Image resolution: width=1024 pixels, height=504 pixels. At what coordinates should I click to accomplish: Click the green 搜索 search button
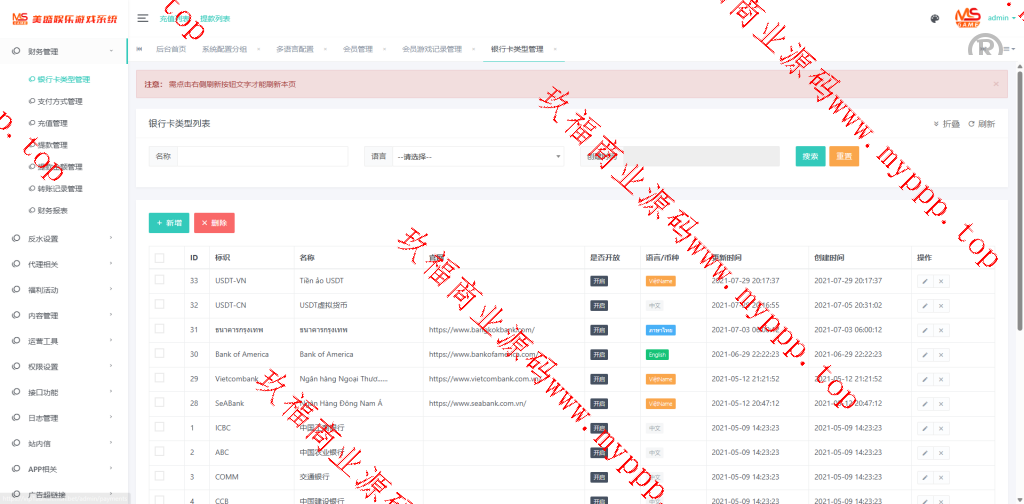pos(810,156)
